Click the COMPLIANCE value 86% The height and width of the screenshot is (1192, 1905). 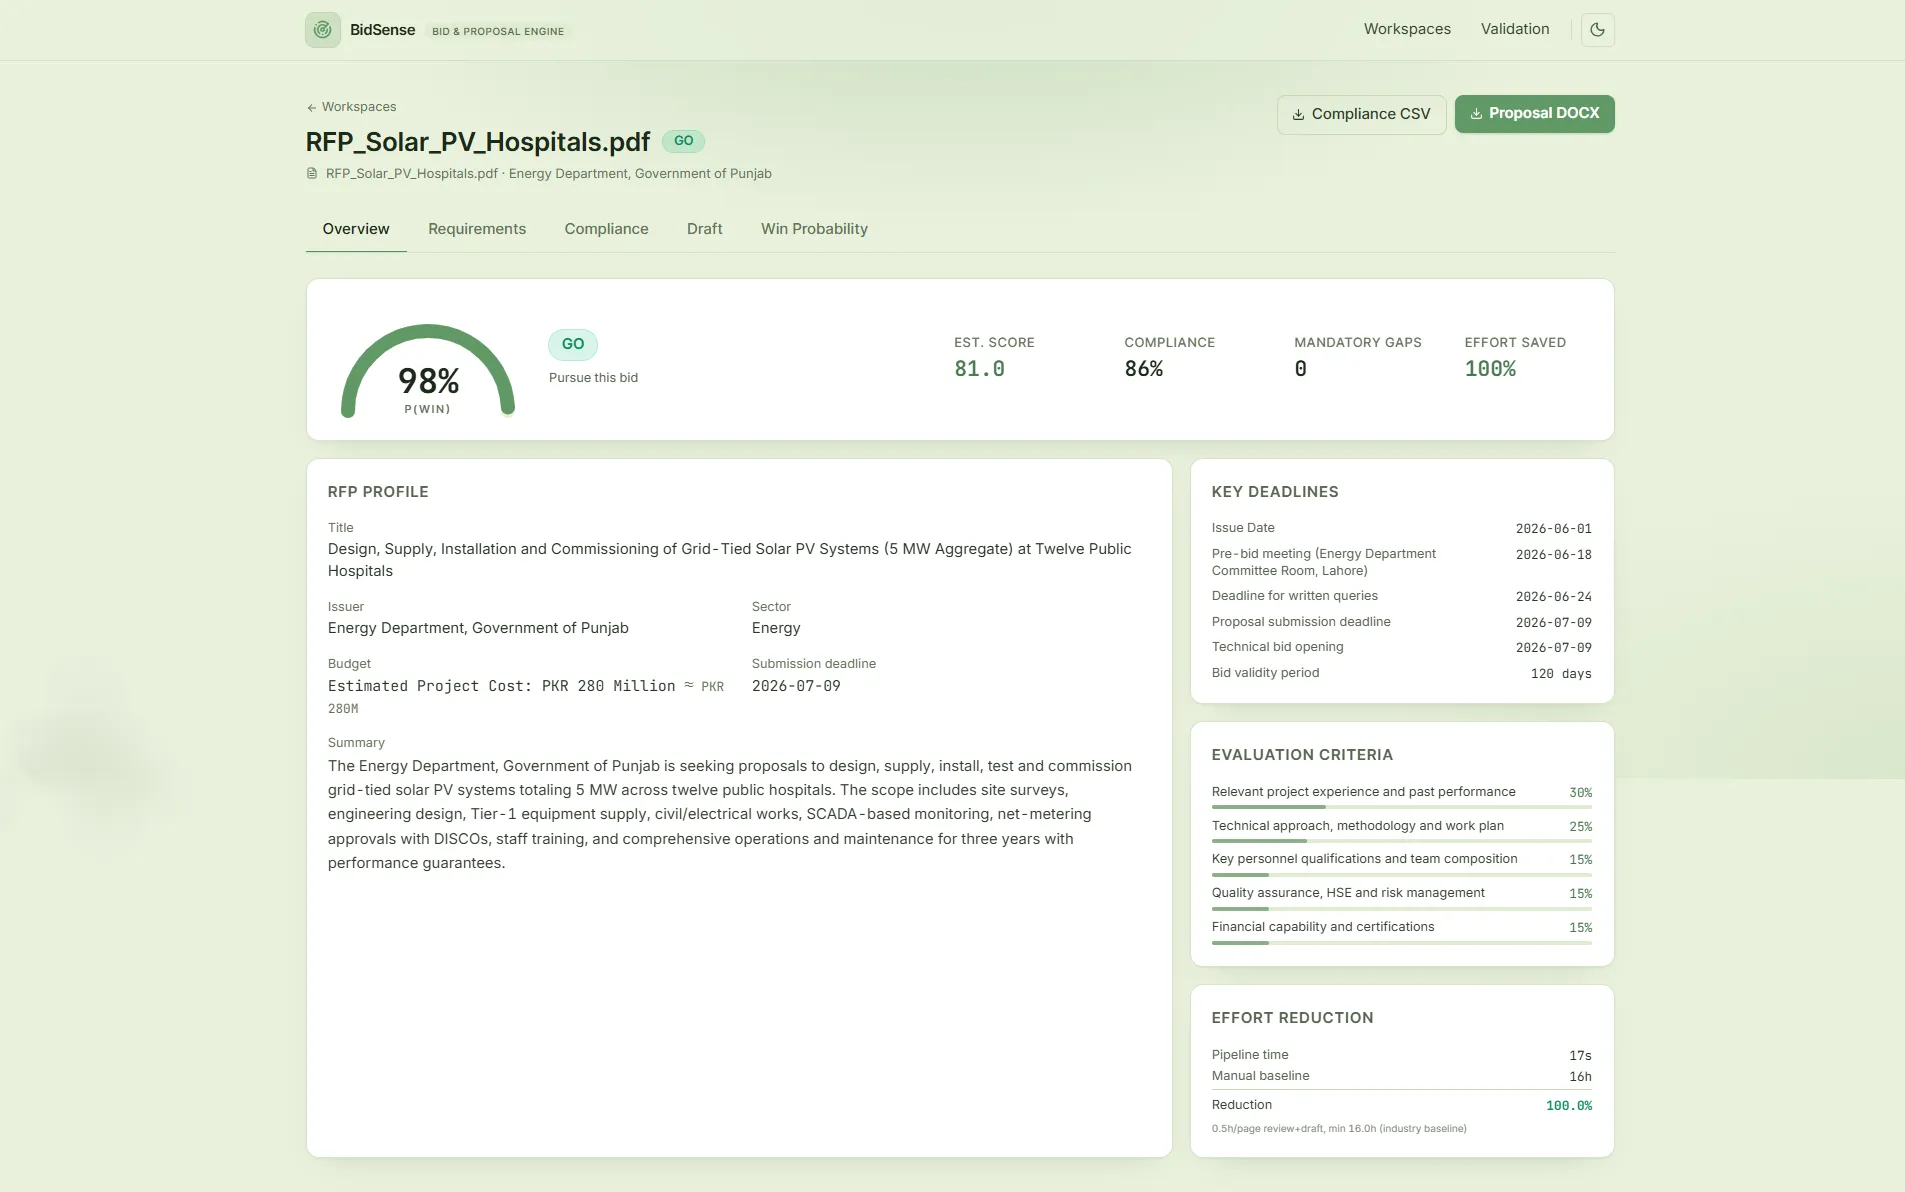1143,369
